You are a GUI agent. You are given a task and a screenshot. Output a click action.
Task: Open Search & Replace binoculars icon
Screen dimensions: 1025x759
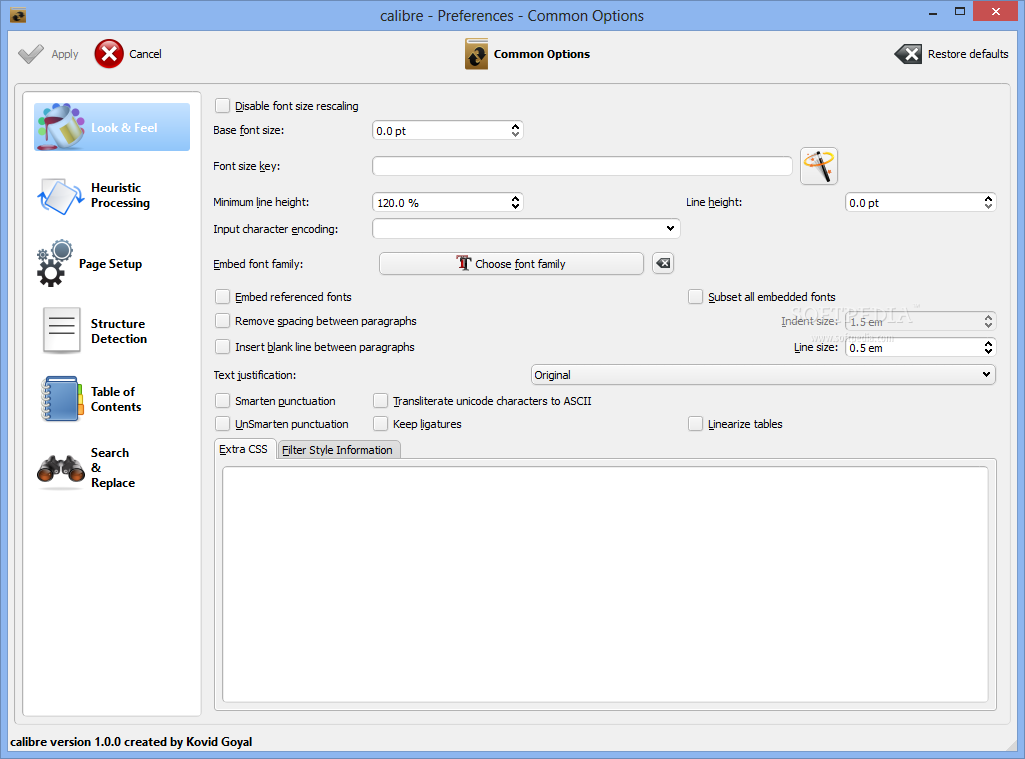pos(61,471)
